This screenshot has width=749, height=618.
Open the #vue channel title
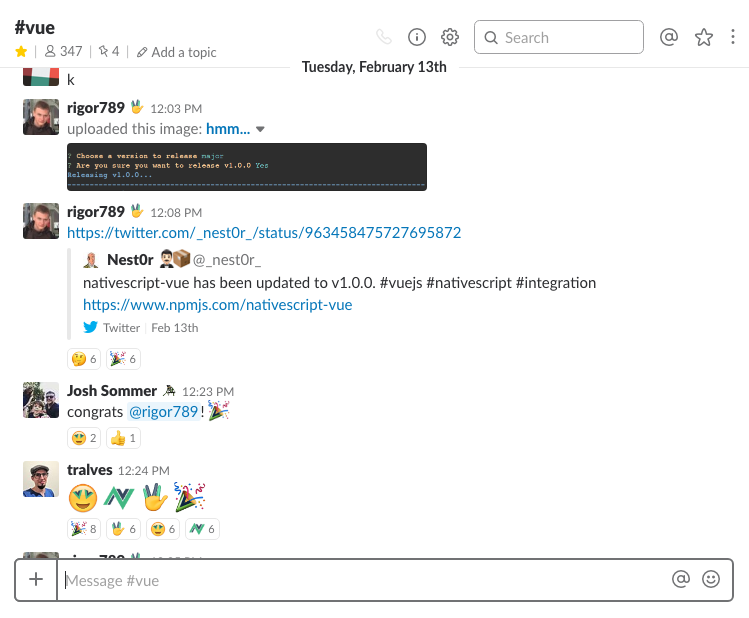point(34,27)
